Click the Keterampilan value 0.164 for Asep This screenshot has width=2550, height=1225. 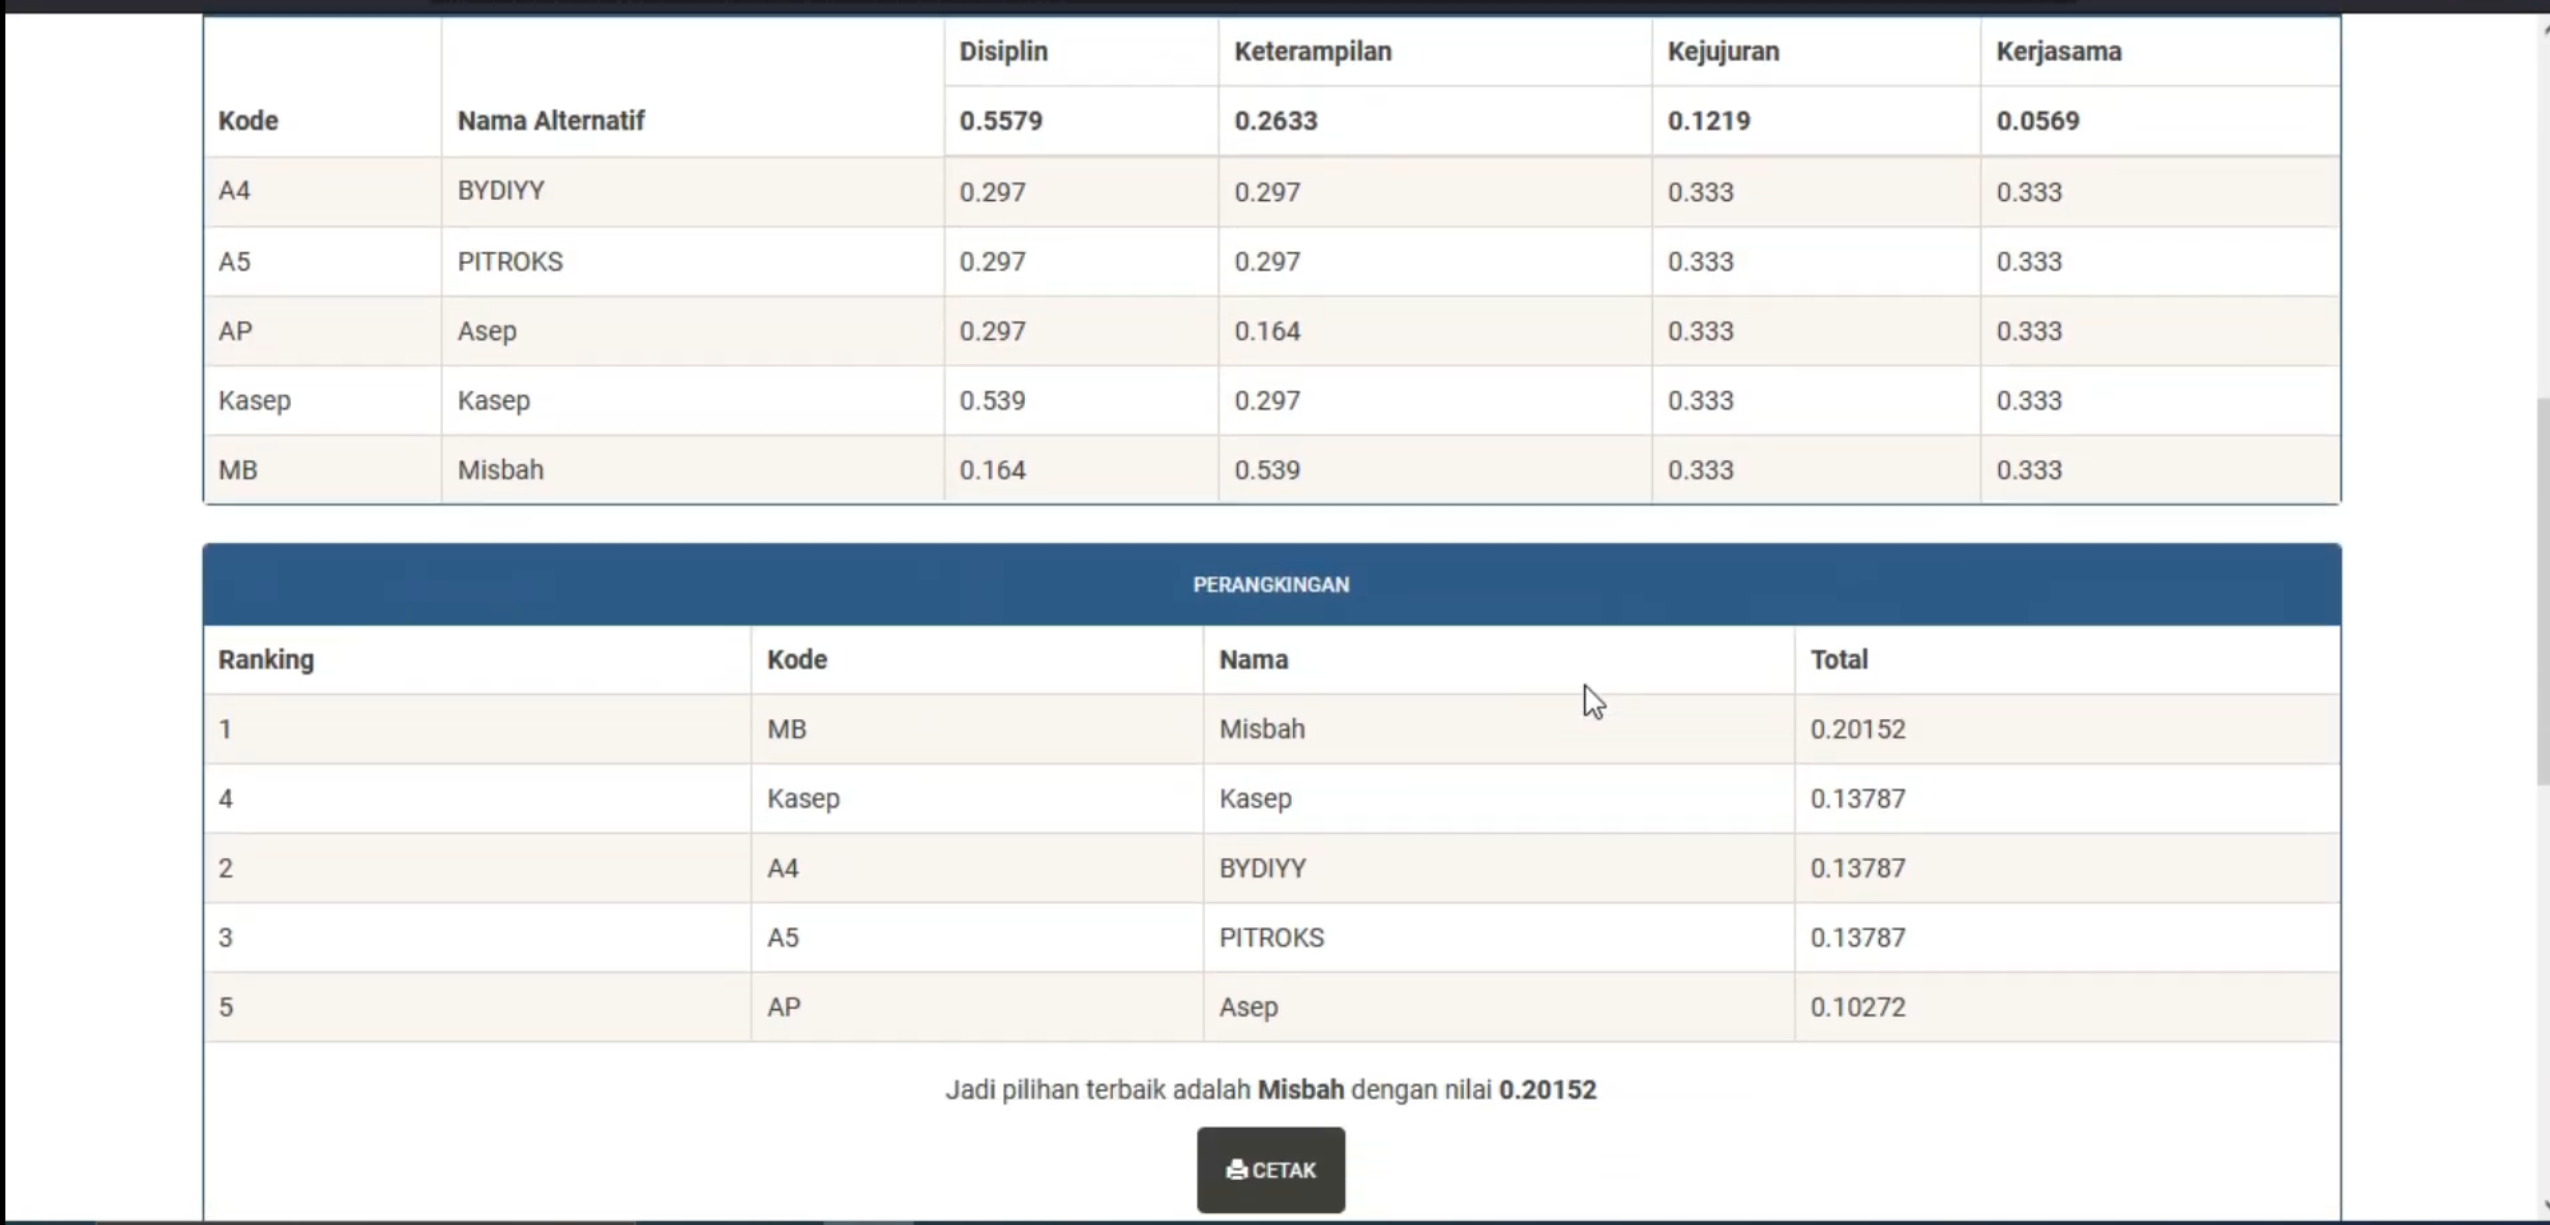(x=1267, y=331)
